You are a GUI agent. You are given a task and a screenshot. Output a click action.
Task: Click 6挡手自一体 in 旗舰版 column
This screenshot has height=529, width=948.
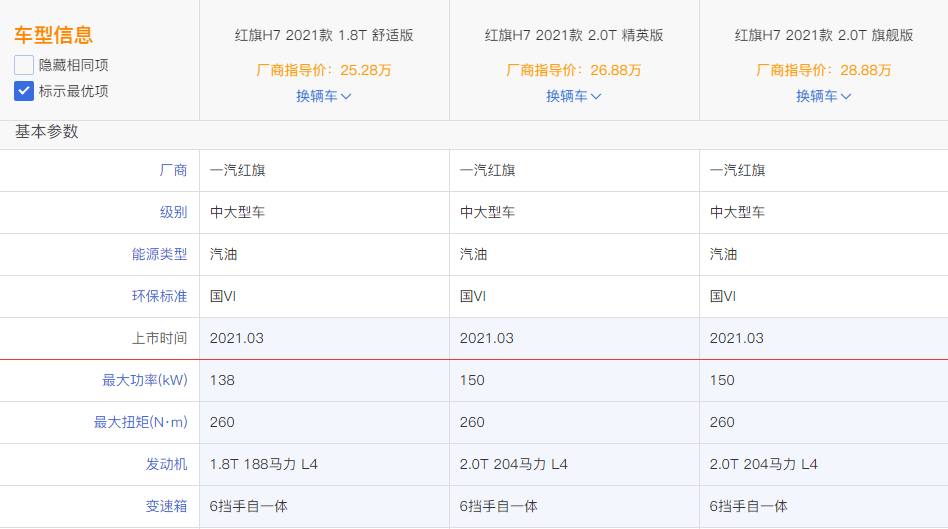click(748, 506)
